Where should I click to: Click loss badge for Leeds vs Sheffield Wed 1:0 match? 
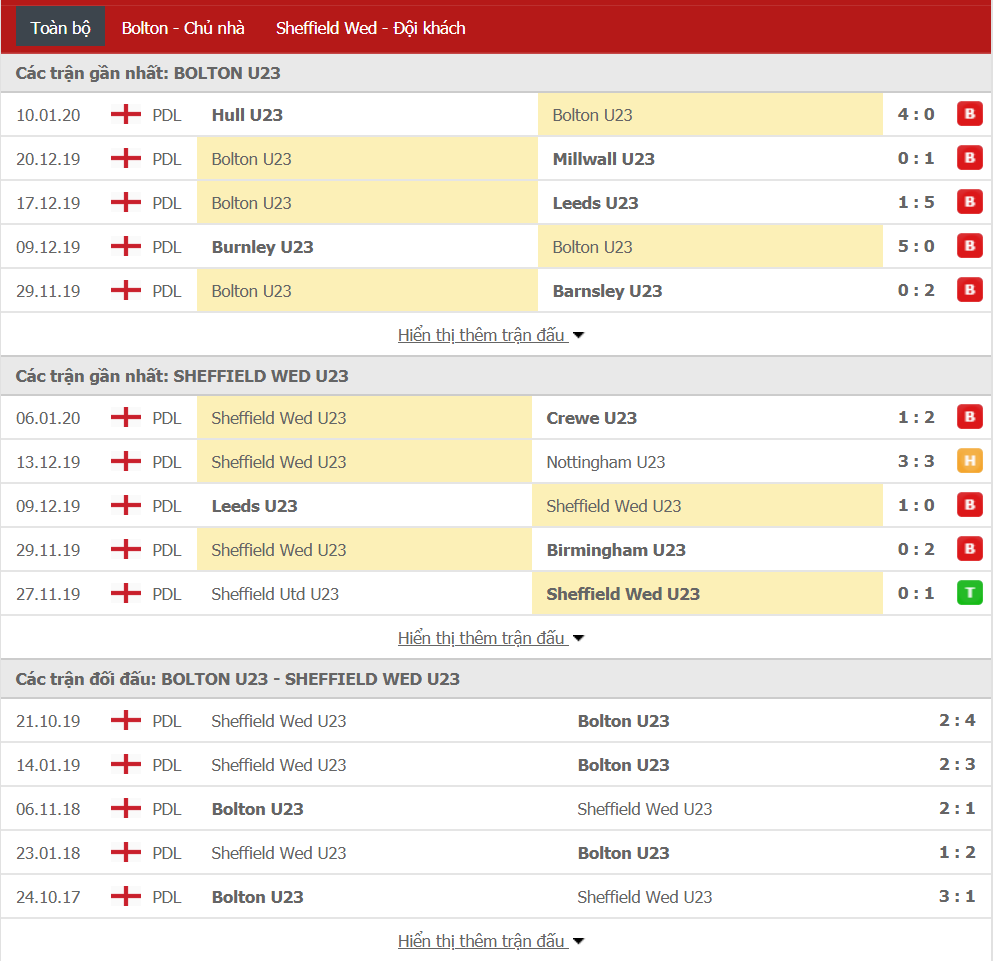click(x=970, y=505)
